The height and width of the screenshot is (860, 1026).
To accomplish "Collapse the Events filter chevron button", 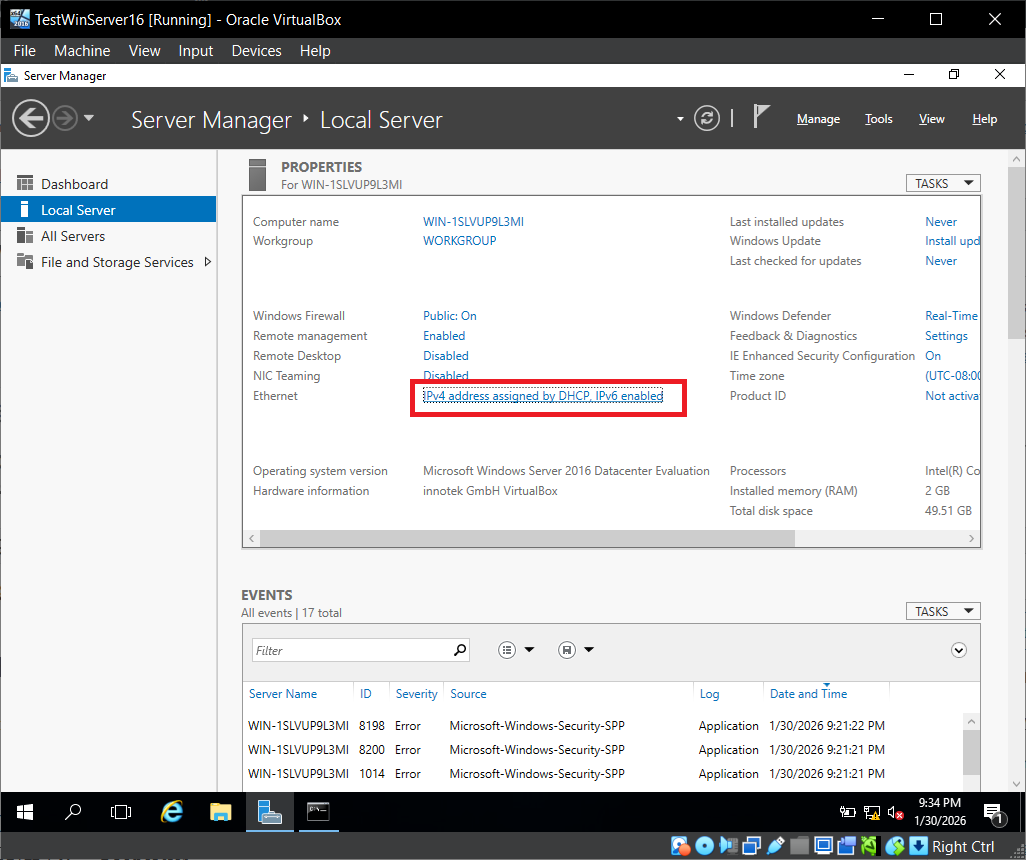I will coord(959,650).
